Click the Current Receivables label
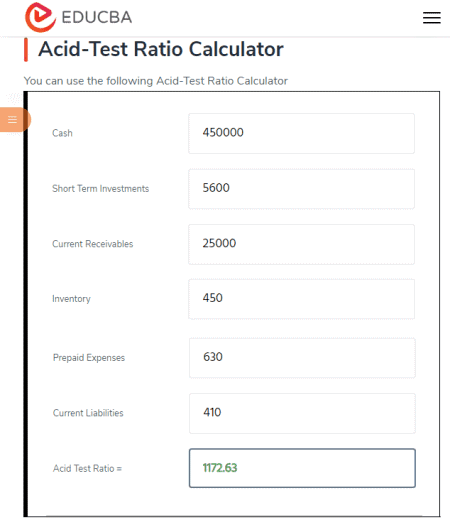The image size is (450, 525). (x=92, y=244)
